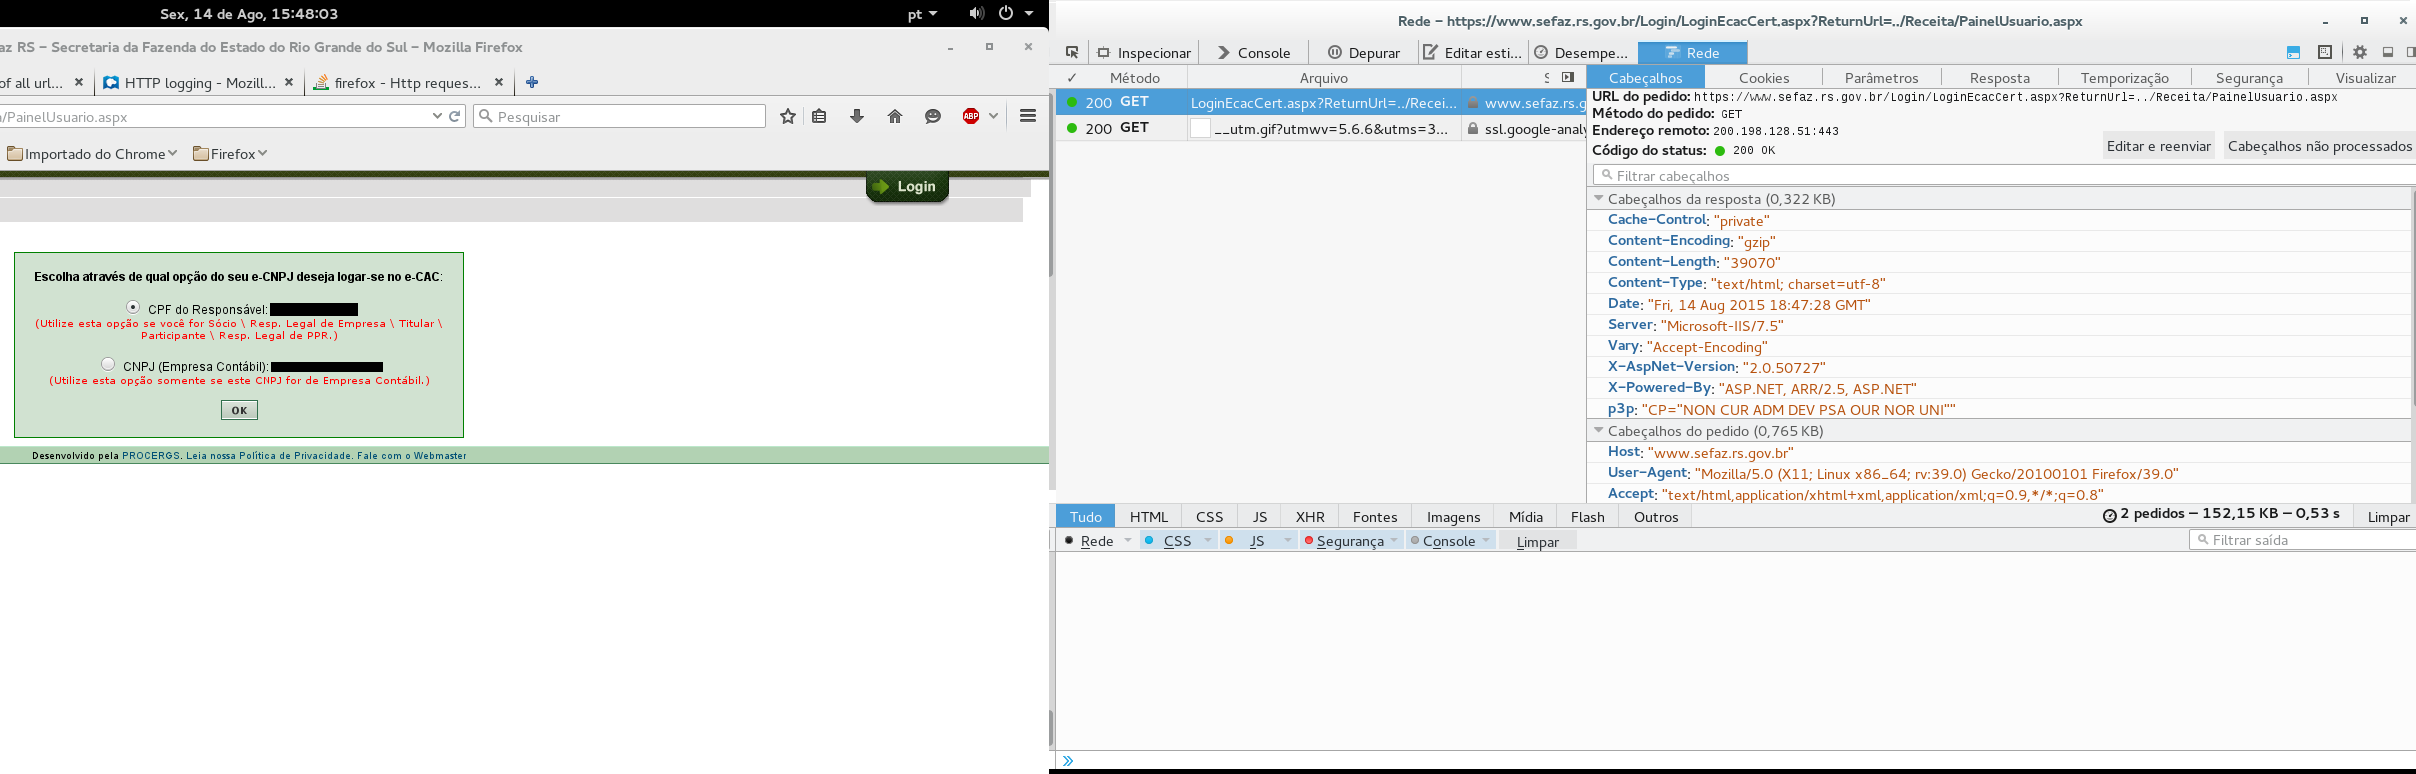Switch to the Console devtools panel
The width and height of the screenshot is (2416, 774).
click(x=1254, y=53)
